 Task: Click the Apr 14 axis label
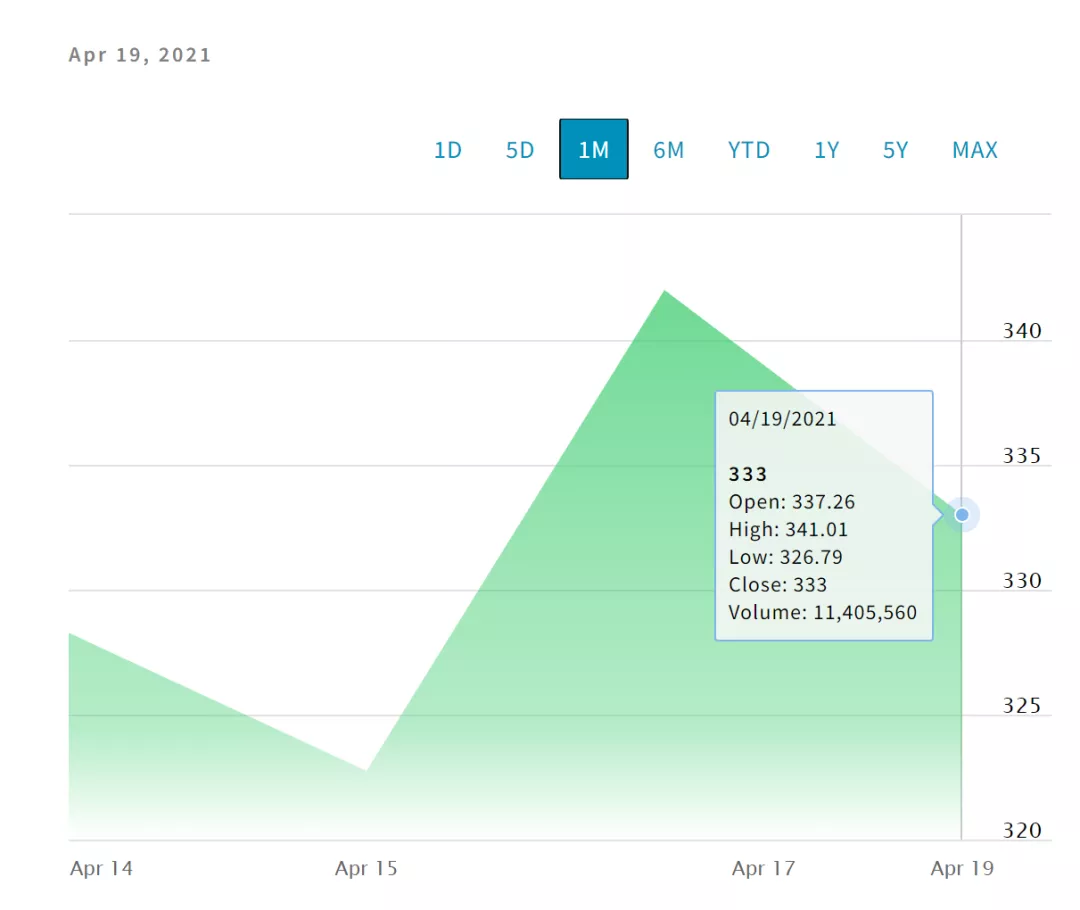coord(101,868)
